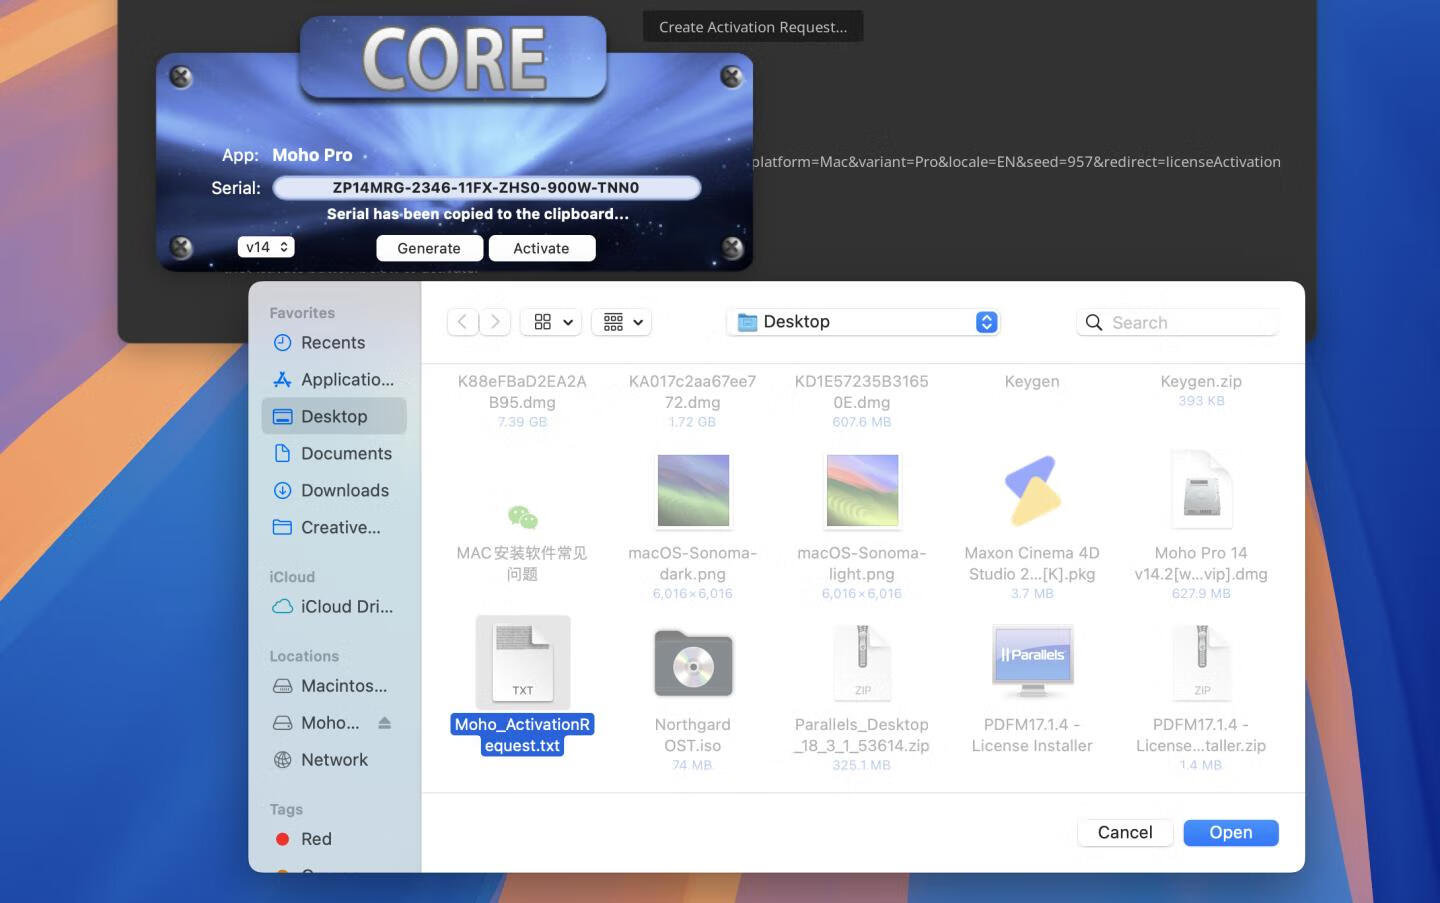Image resolution: width=1440 pixels, height=903 pixels.
Task: Select macOS-Sonoma-dark.png thumbnail
Action: (693, 491)
